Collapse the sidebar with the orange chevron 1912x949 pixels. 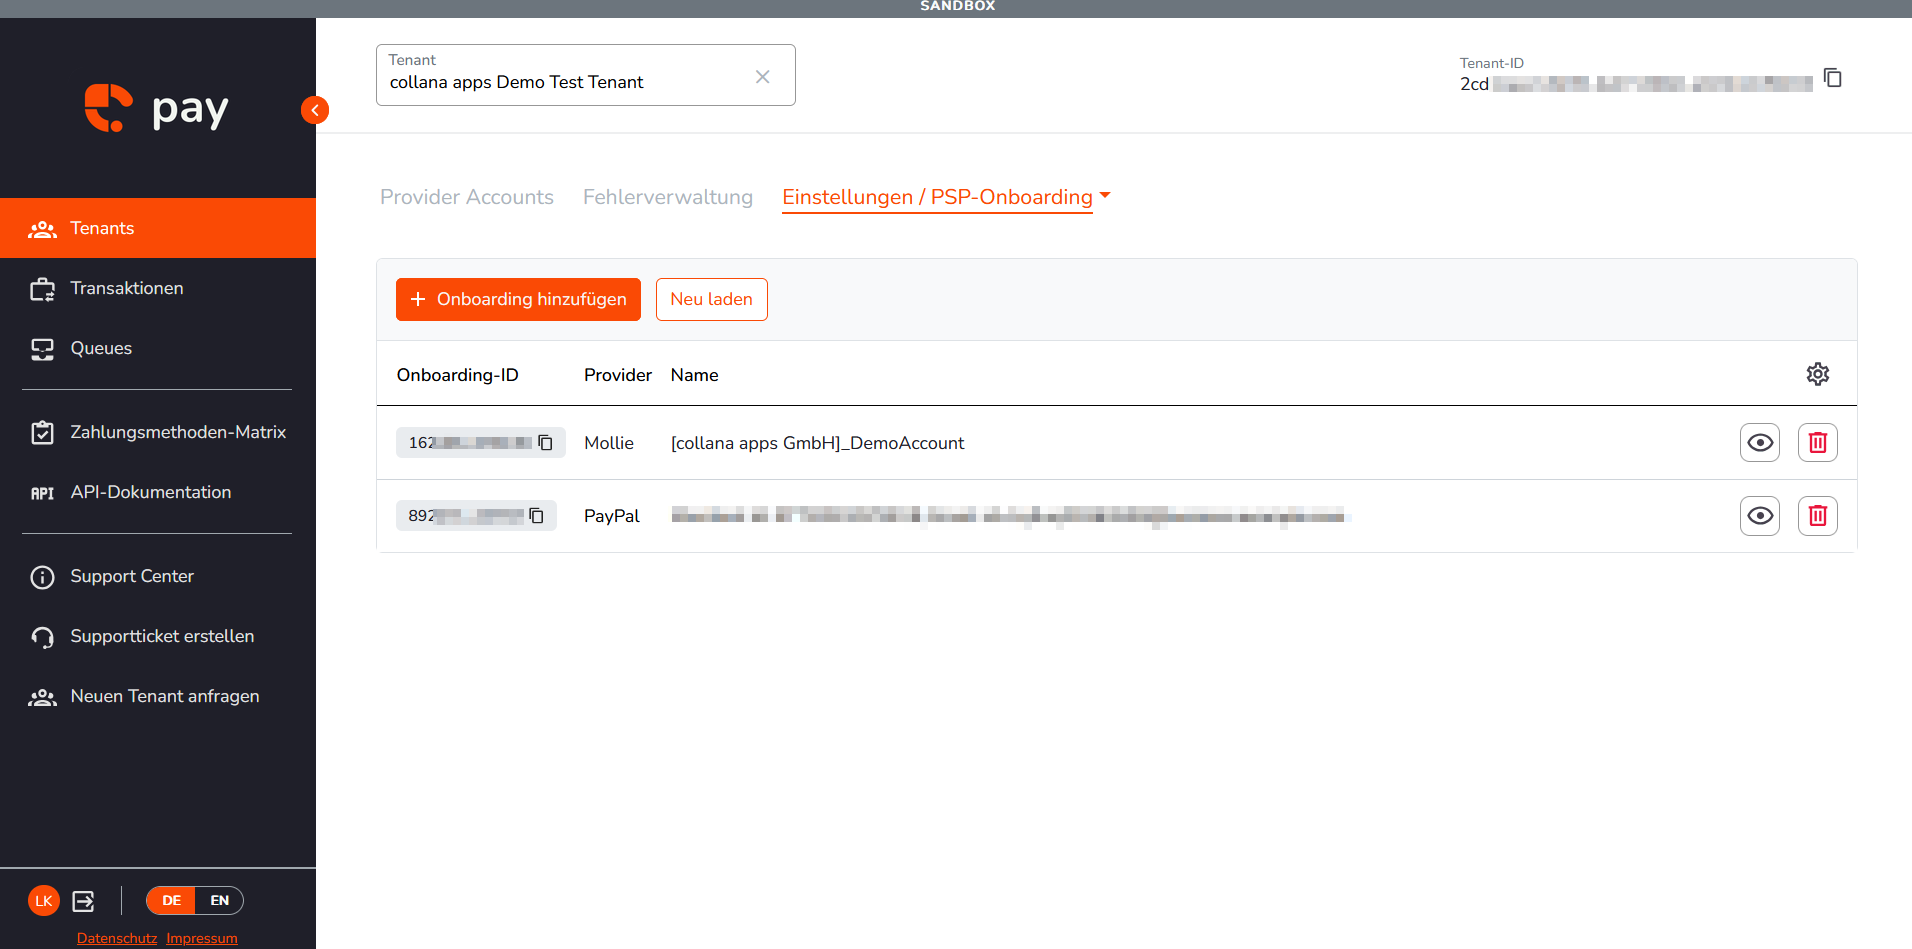(315, 110)
